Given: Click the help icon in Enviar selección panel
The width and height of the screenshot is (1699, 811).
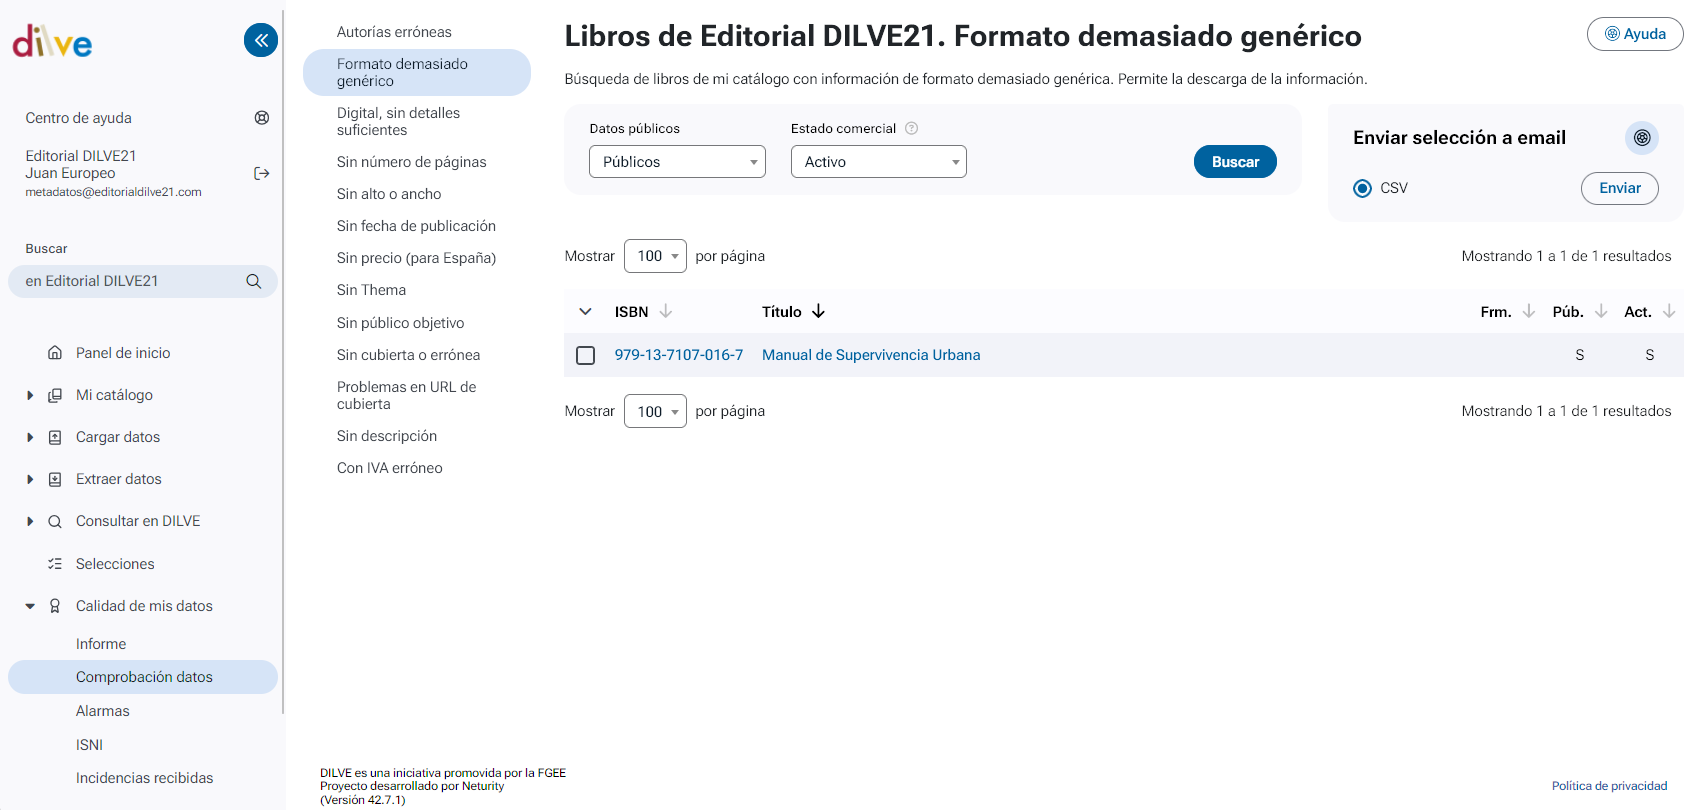Looking at the screenshot, I should pyautogui.click(x=1641, y=138).
